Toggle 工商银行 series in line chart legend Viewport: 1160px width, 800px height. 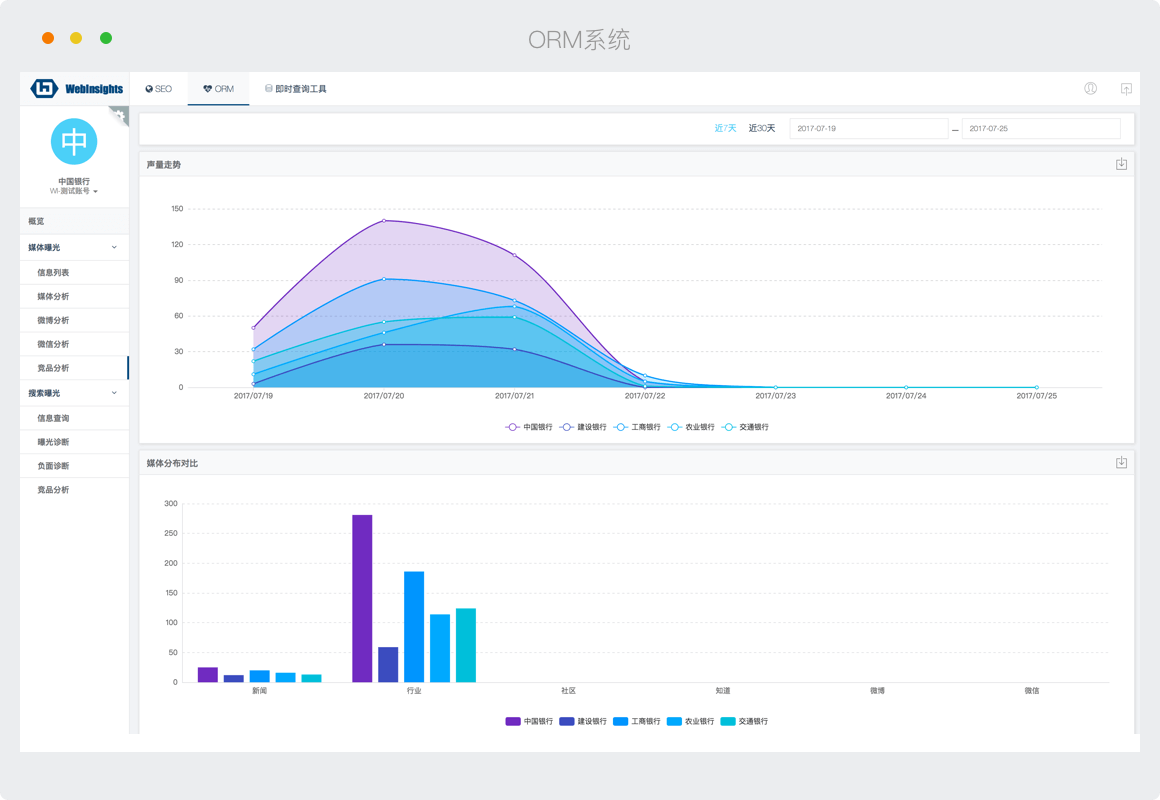637,427
